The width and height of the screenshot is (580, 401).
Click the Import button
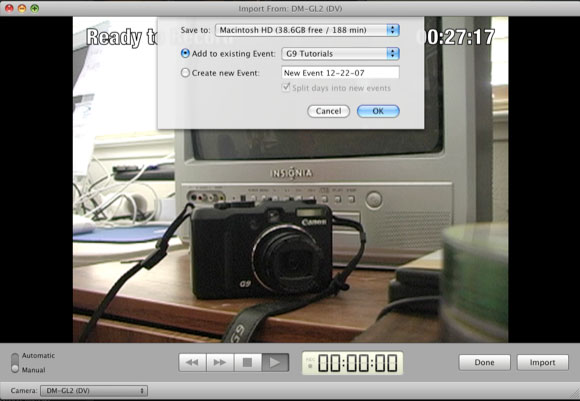coord(543,363)
